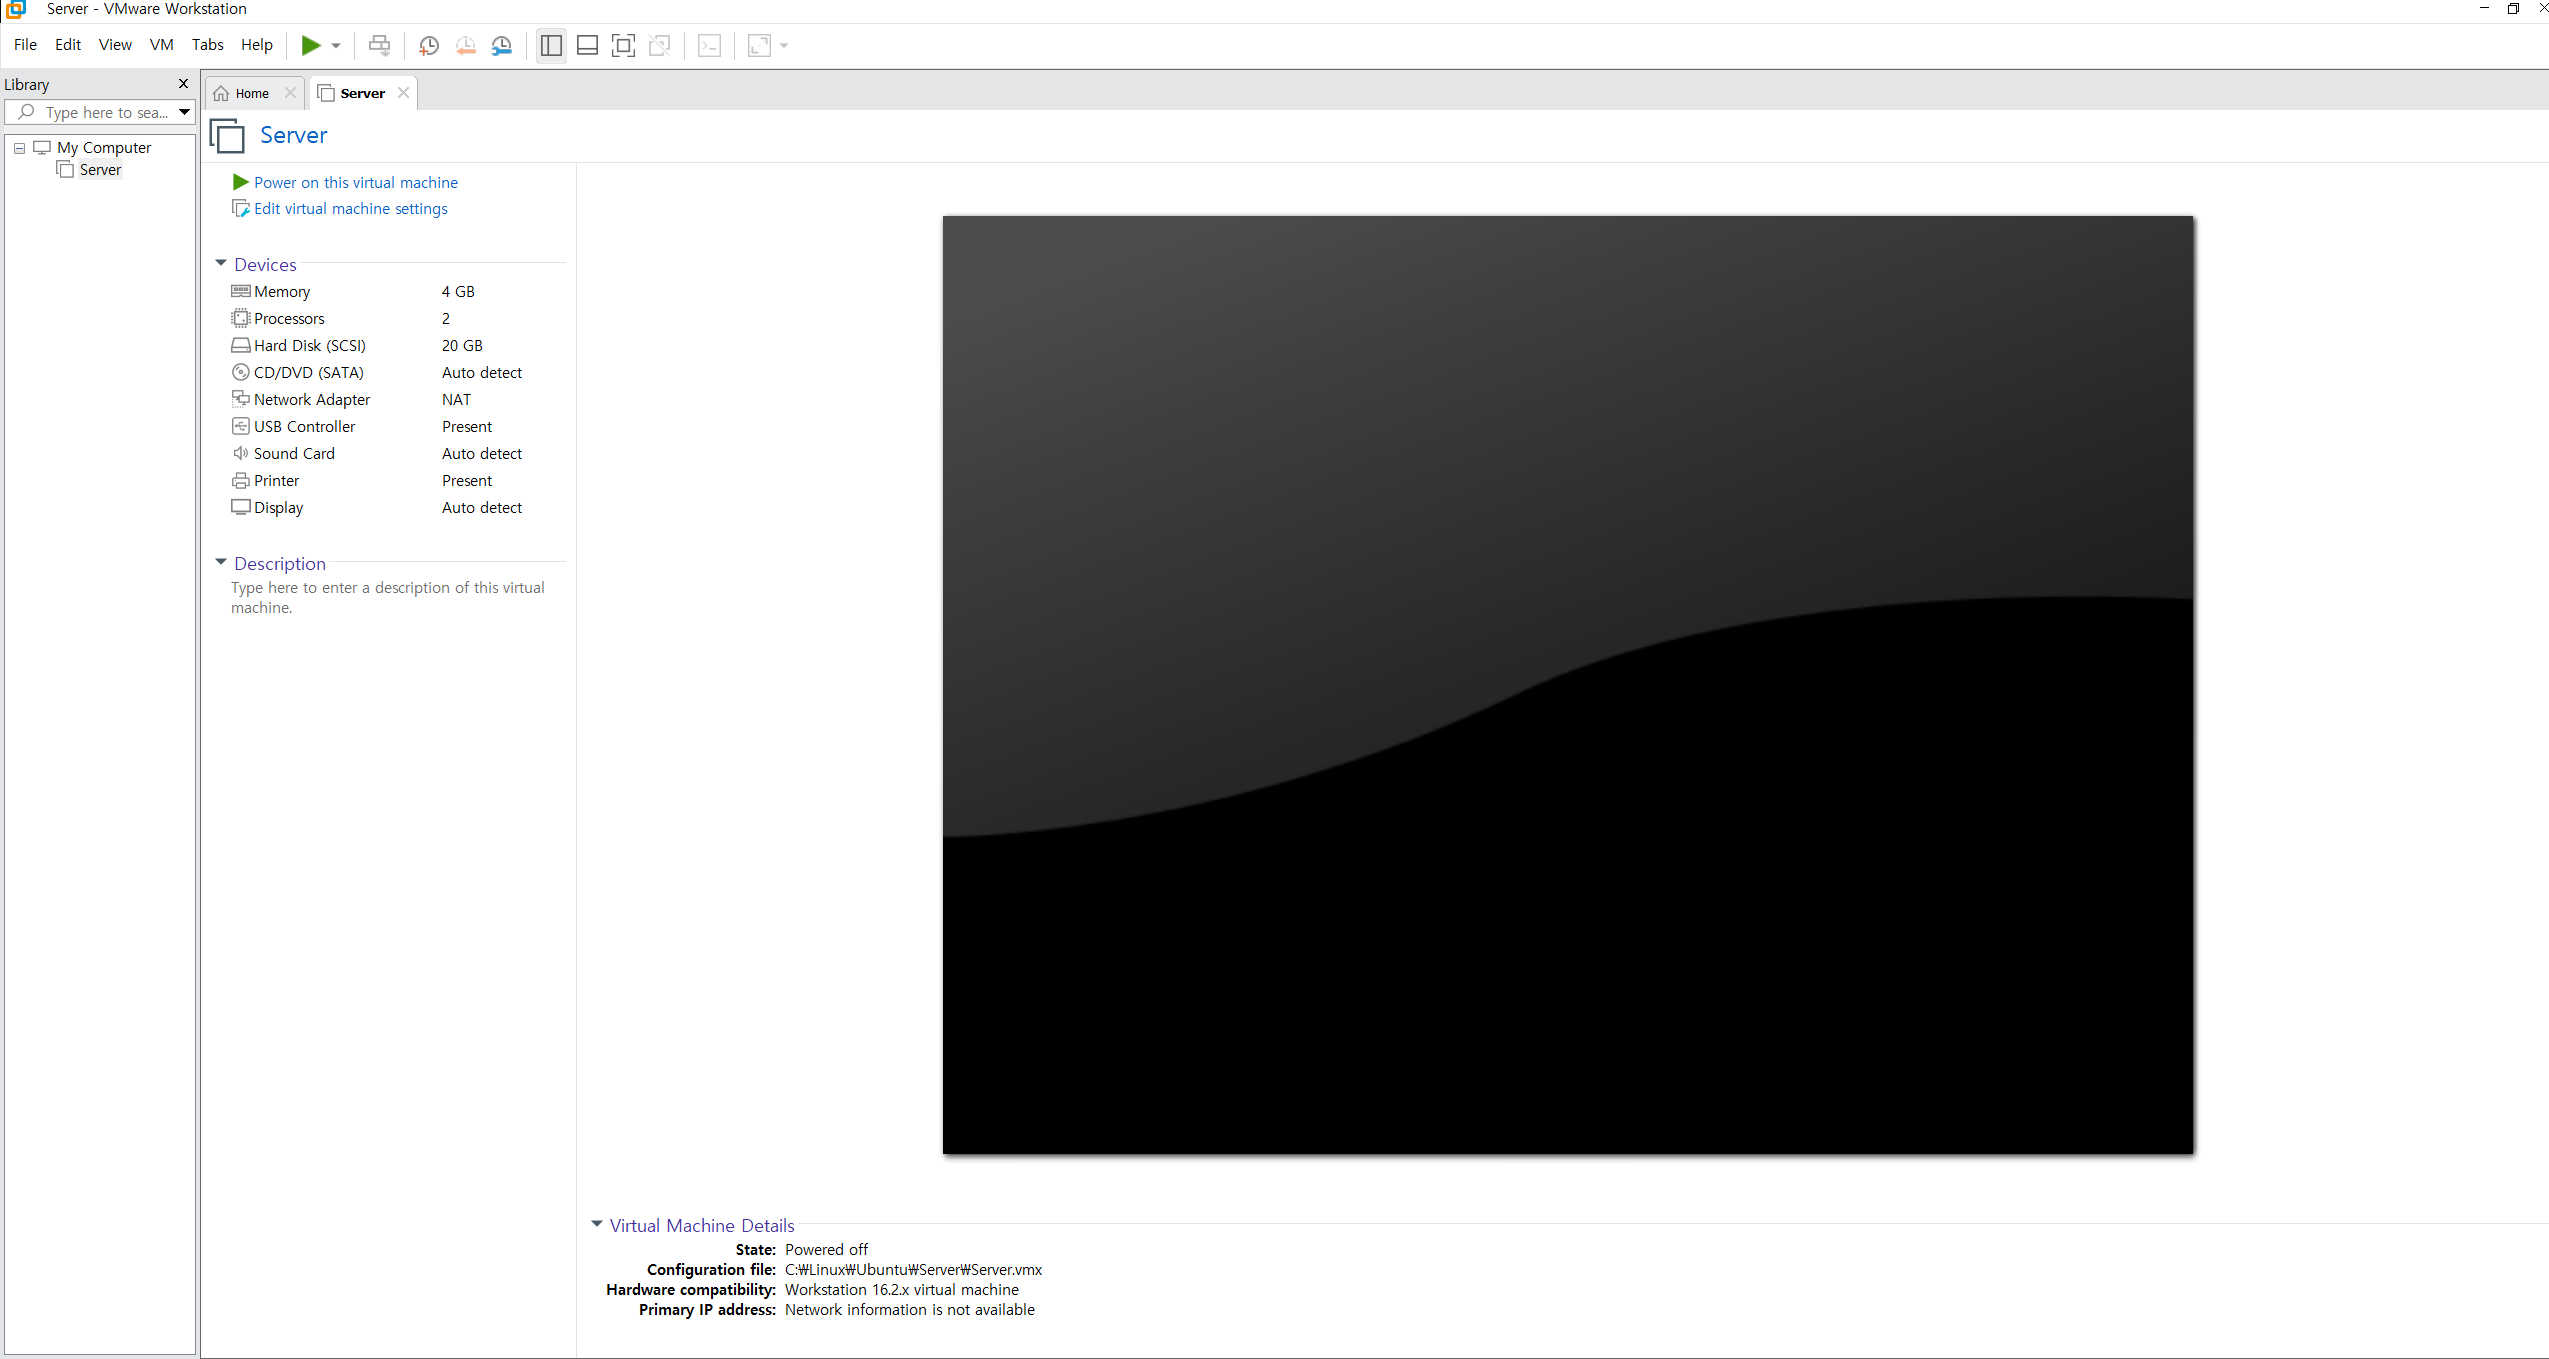This screenshot has width=2549, height=1359.
Task: Enter full screen mode via toolbar icon
Action: coord(623,46)
